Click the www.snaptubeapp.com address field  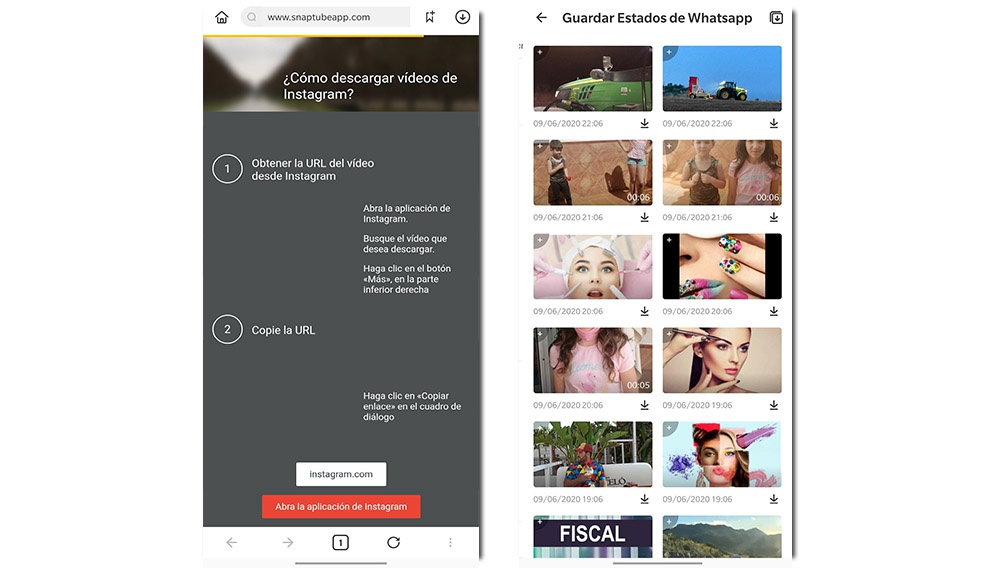325,17
